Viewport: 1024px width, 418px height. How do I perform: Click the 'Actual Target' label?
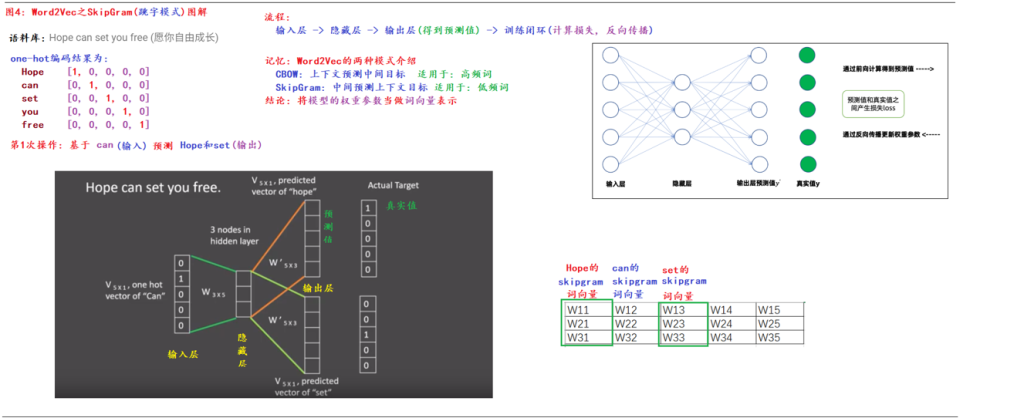[393, 185]
